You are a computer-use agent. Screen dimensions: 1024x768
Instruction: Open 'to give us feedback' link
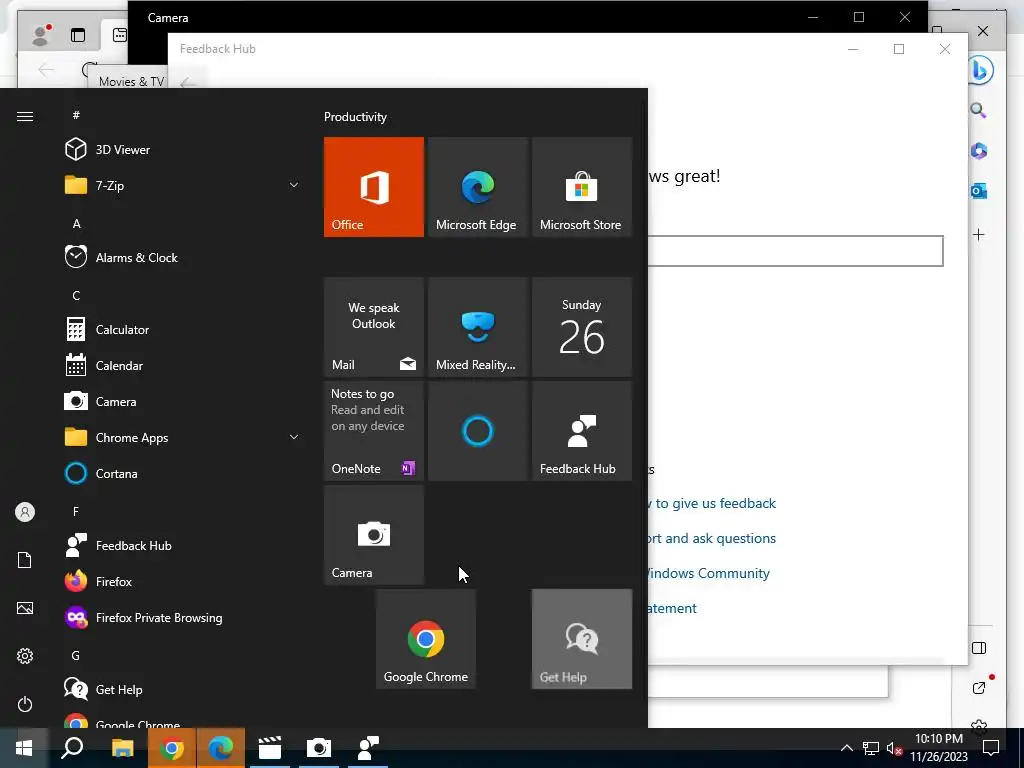click(x=715, y=504)
